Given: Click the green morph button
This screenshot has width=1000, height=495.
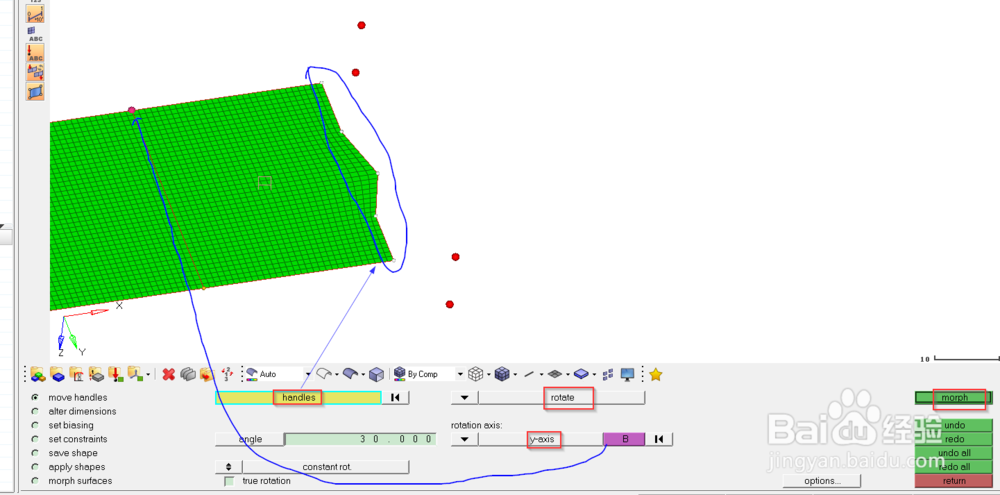Looking at the screenshot, I should tap(954, 397).
